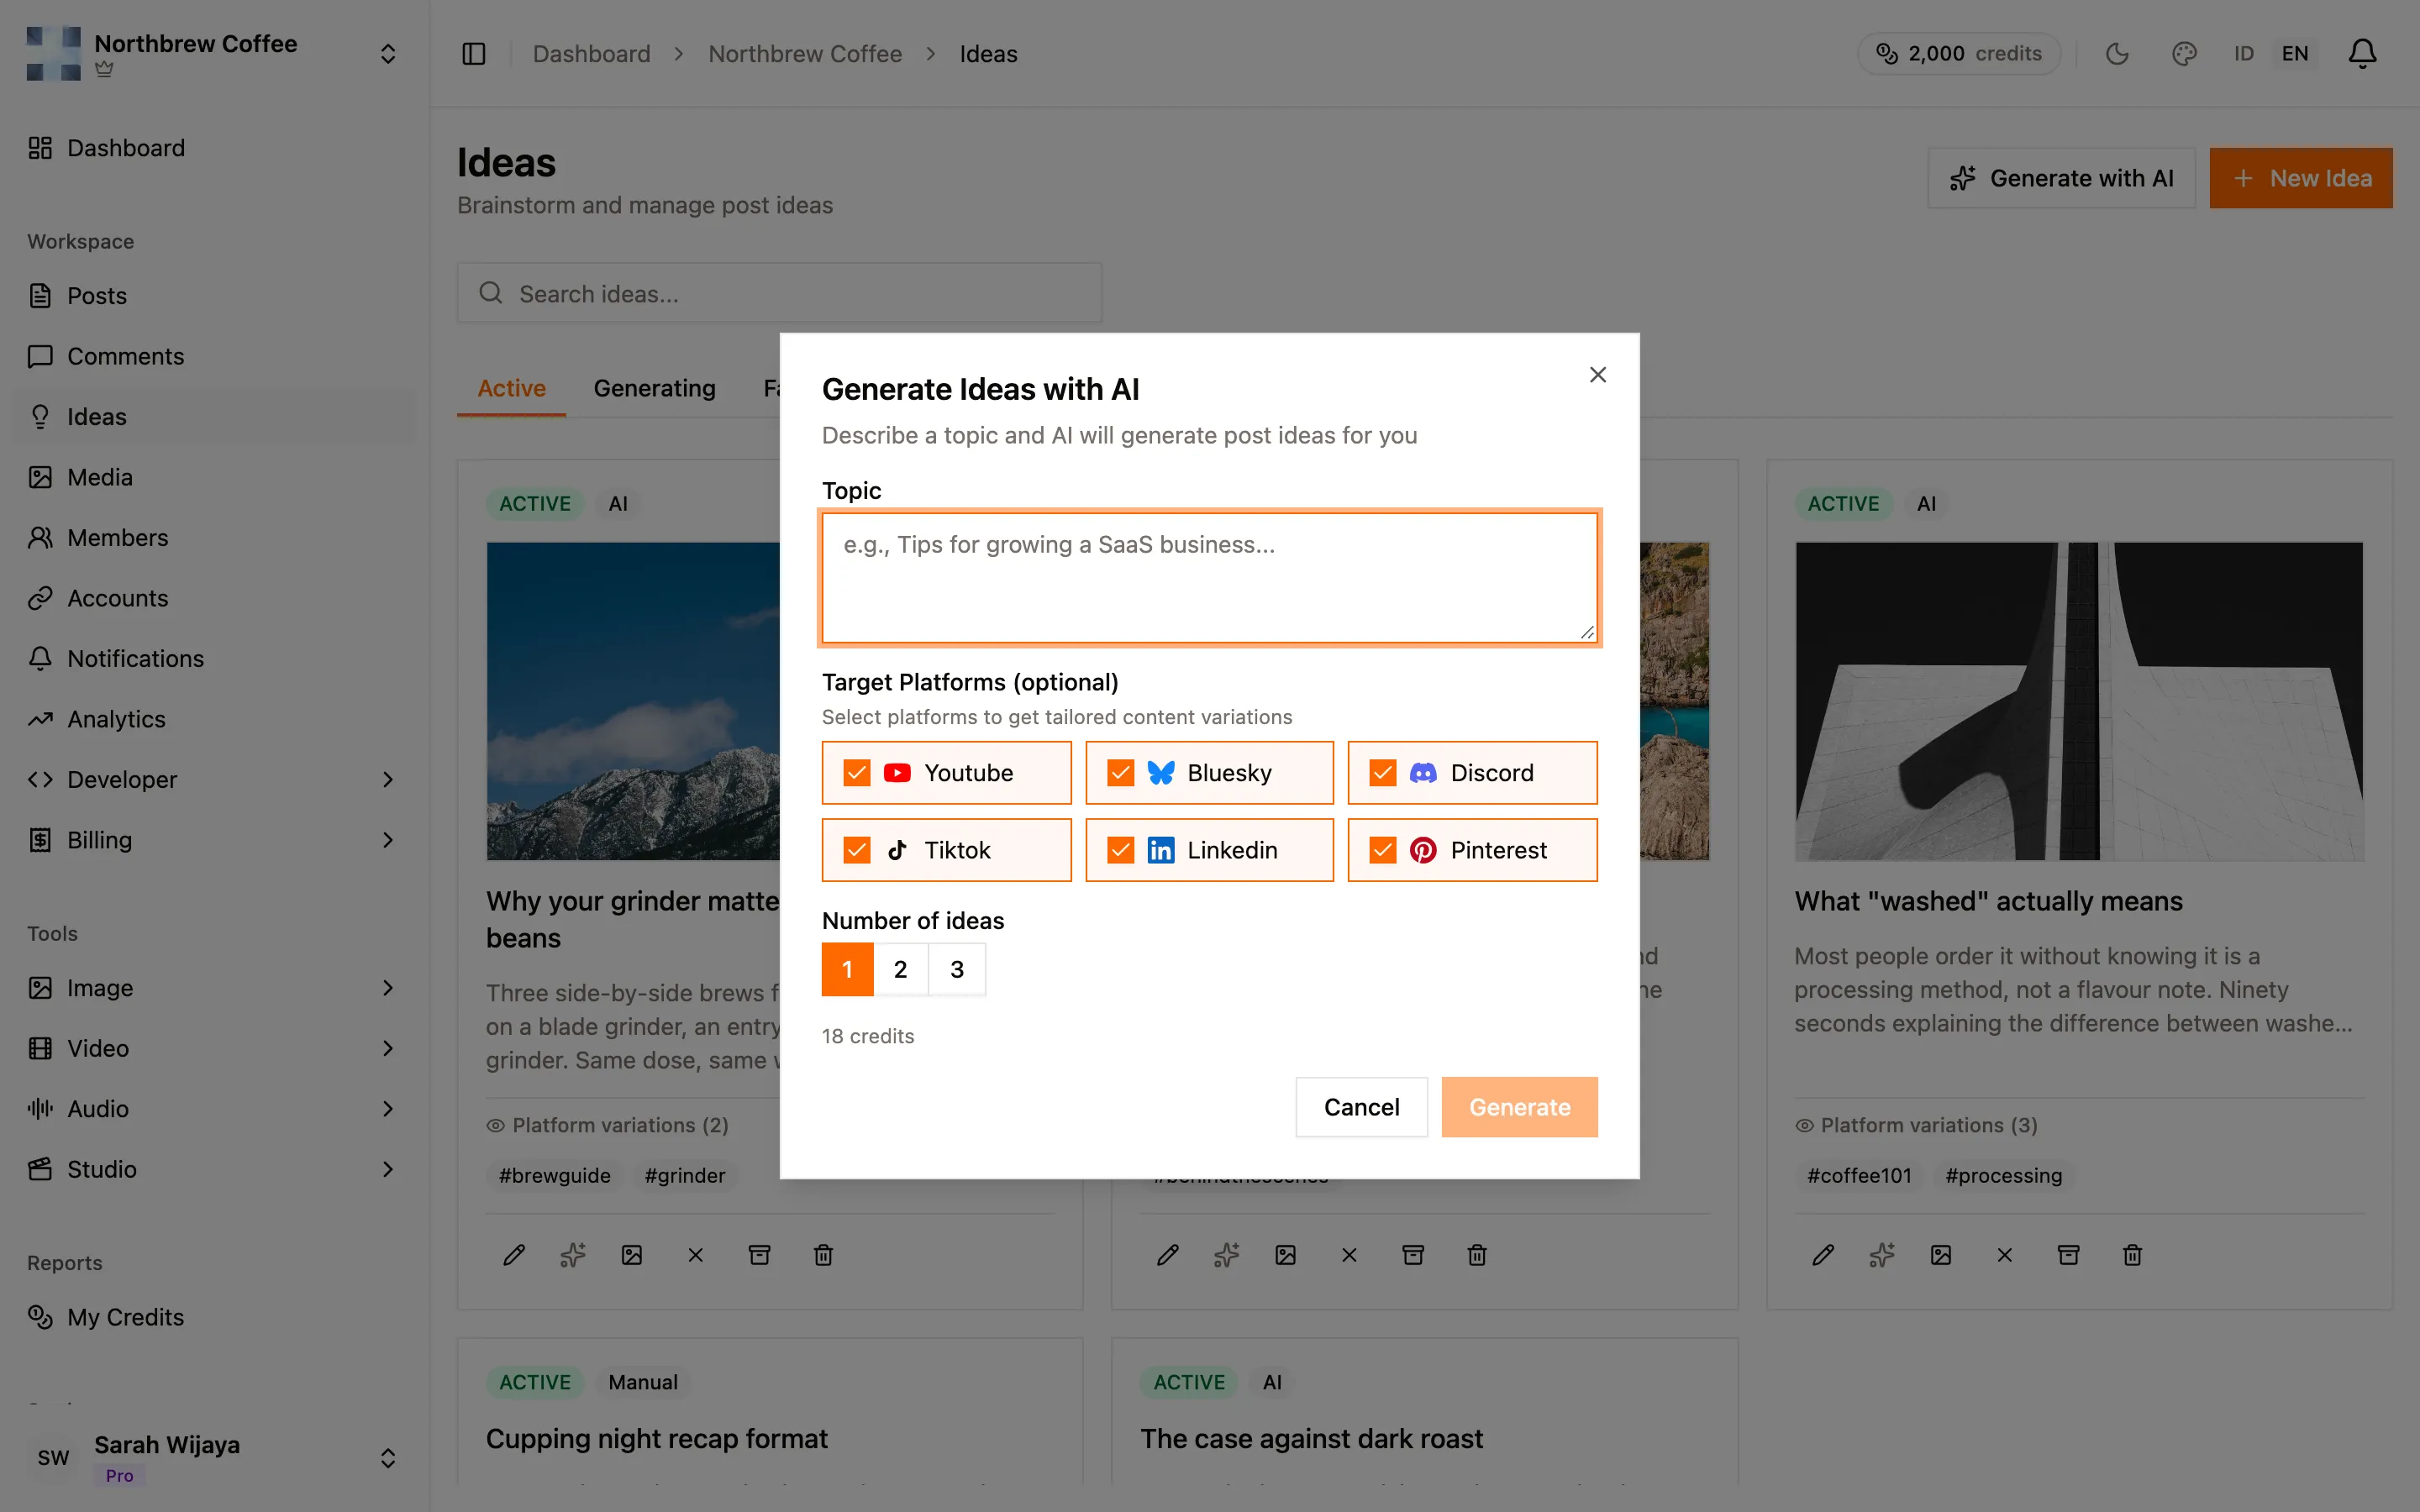Show platform variations (3) on washed card
The width and height of the screenshot is (2420, 1512).
click(1916, 1125)
